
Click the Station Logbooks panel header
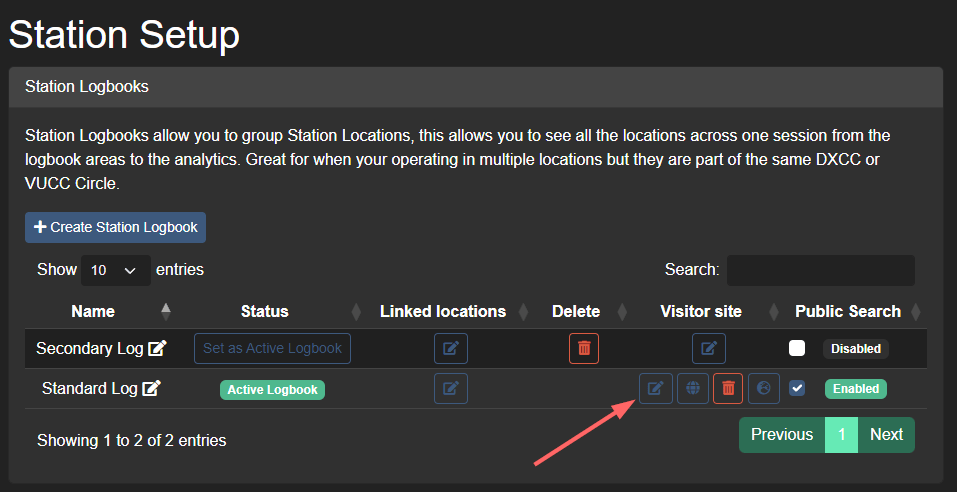click(x=476, y=87)
